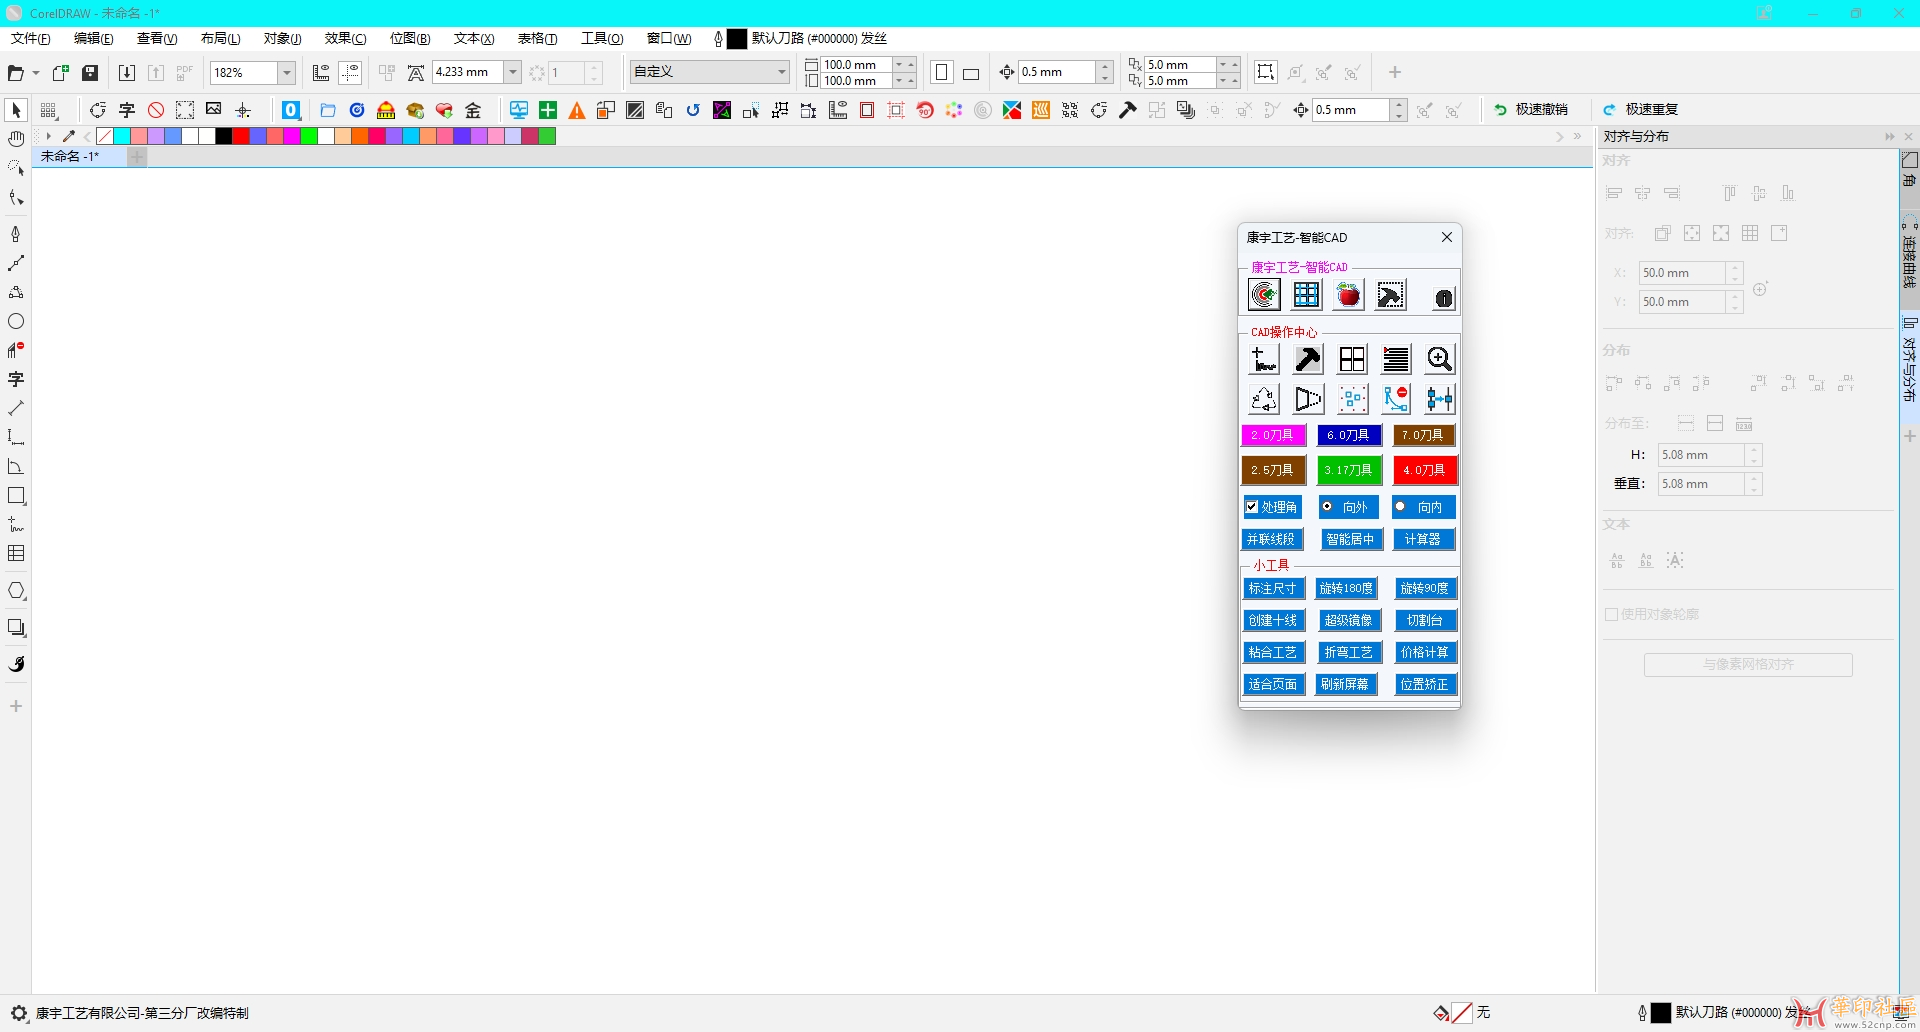The image size is (1920, 1032).
Task: Pick the magenta 2.0刀具 swatch
Action: point(1273,435)
